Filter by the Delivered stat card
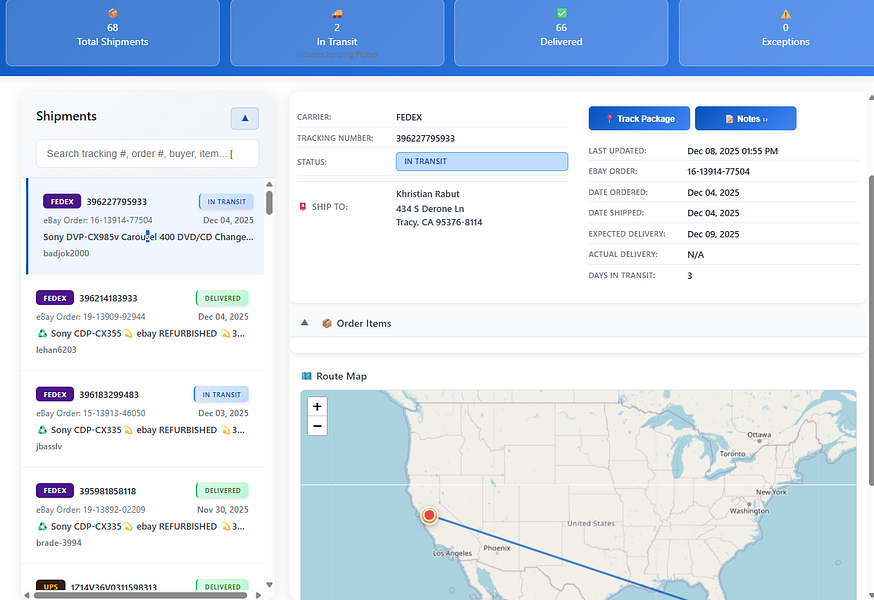 click(561, 32)
